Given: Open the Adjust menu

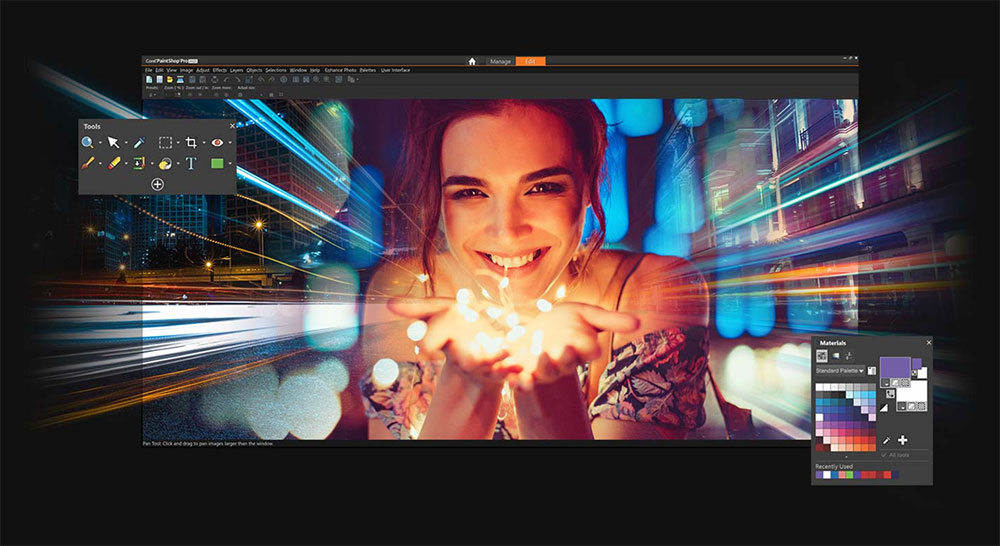Looking at the screenshot, I should [203, 70].
